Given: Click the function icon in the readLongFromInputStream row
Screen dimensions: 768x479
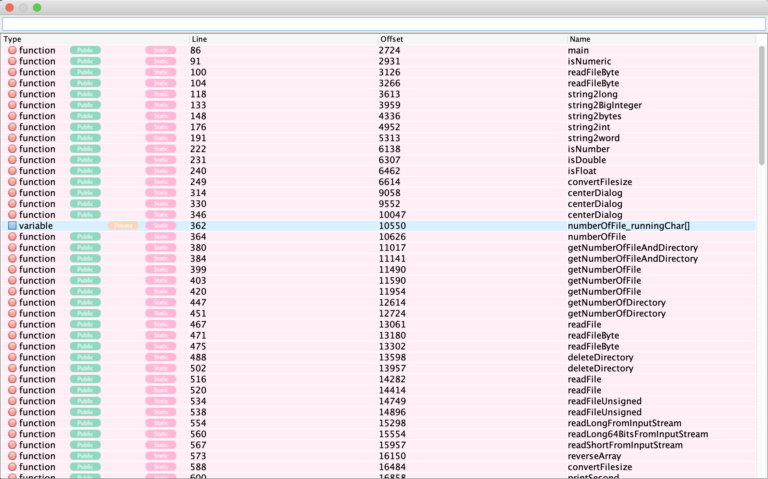Looking at the screenshot, I should (x=12, y=423).
